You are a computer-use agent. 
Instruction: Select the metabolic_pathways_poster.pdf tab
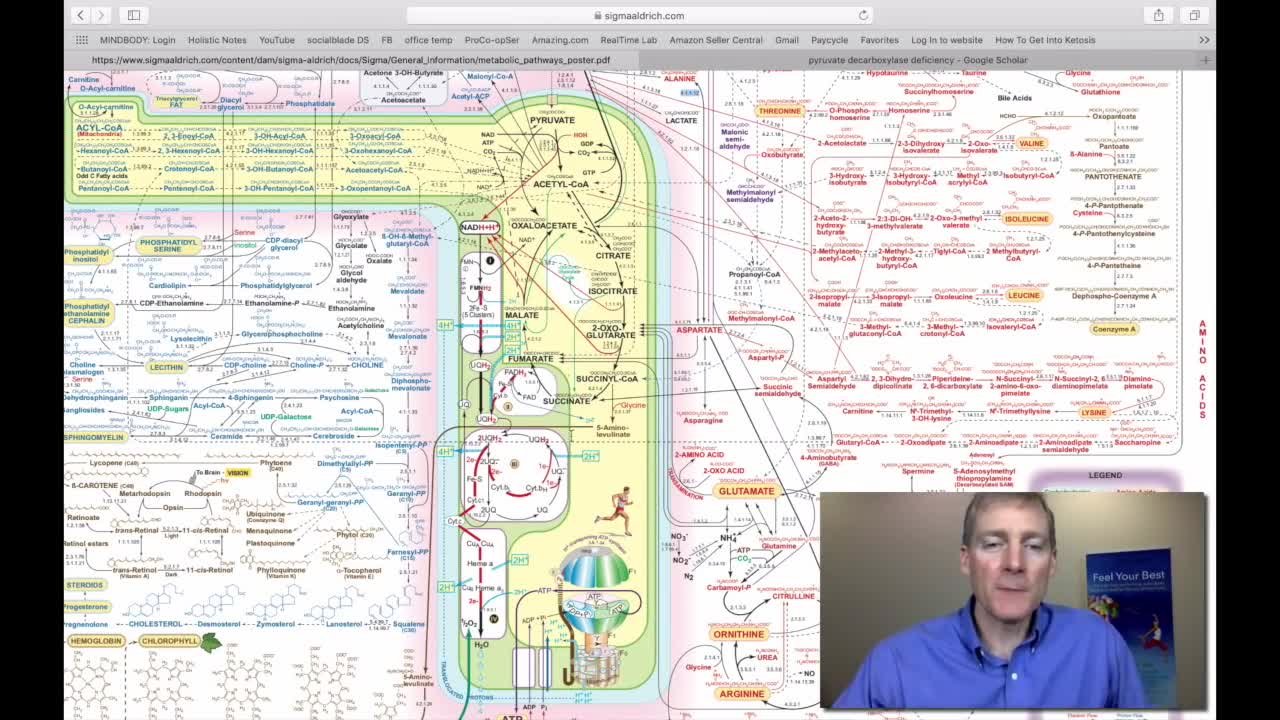[351, 60]
